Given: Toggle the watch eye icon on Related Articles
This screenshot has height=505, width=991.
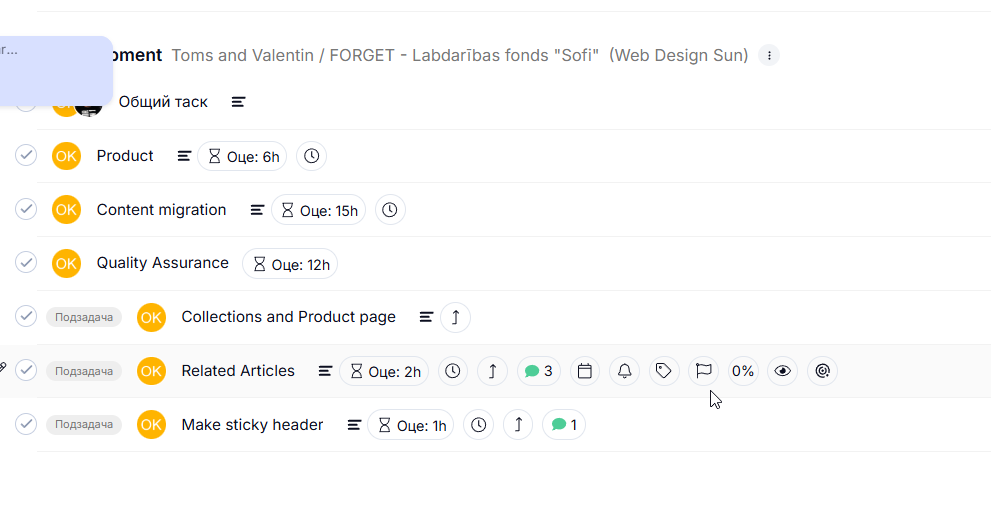Looking at the screenshot, I should click(x=783, y=371).
